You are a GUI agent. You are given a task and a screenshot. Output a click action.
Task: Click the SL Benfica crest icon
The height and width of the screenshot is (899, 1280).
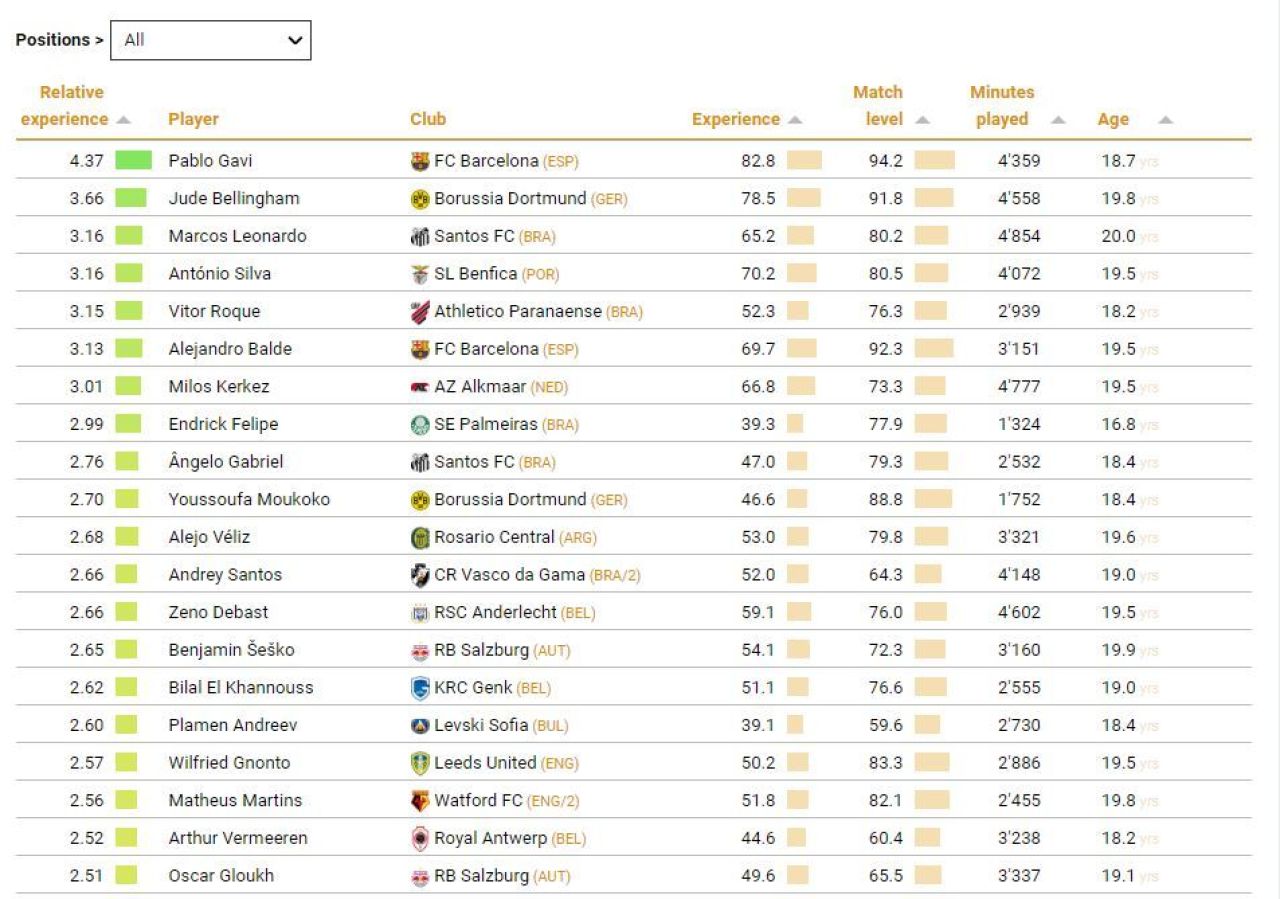420,274
